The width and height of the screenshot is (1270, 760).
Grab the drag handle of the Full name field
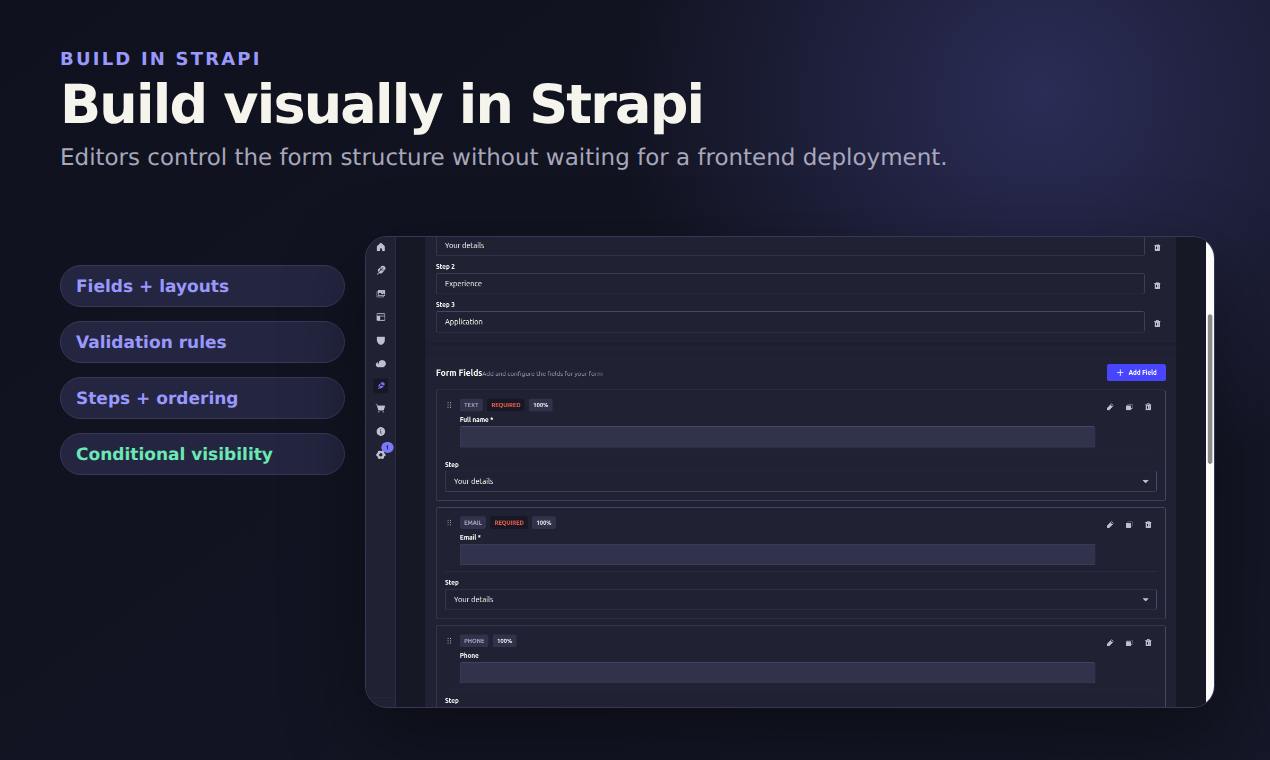coord(449,405)
